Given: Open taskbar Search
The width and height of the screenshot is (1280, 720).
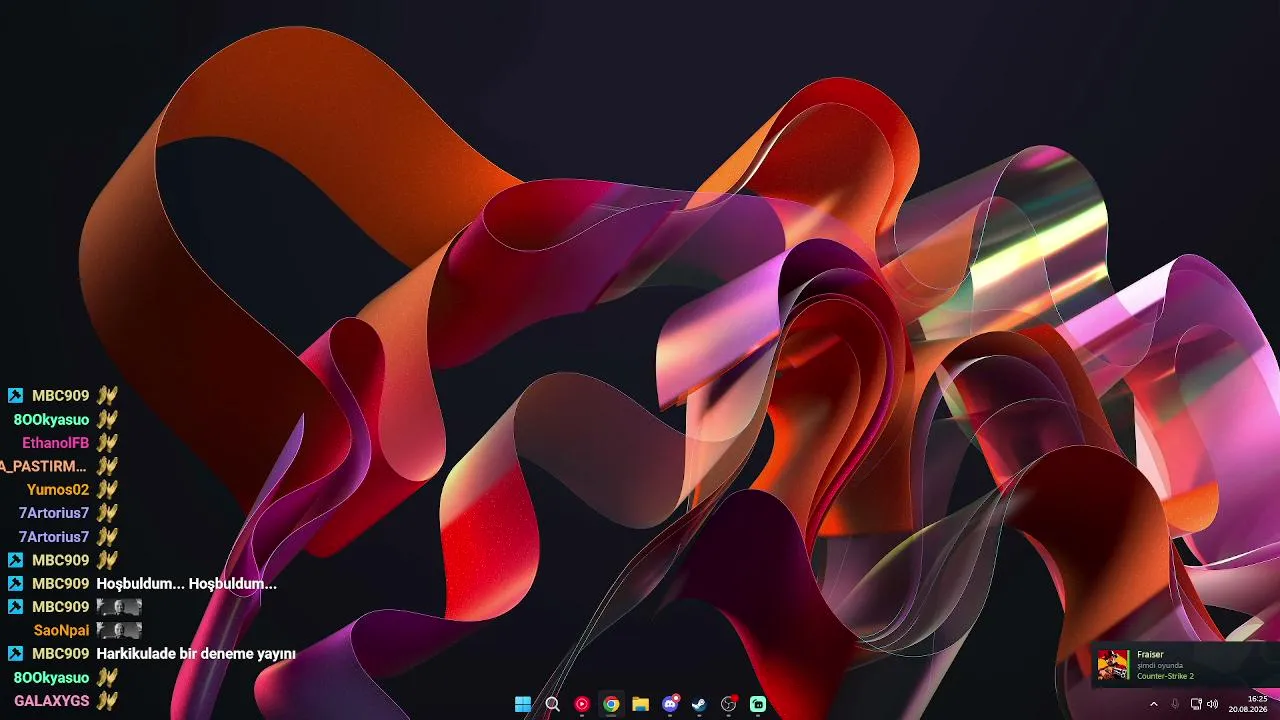Looking at the screenshot, I should 552,704.
